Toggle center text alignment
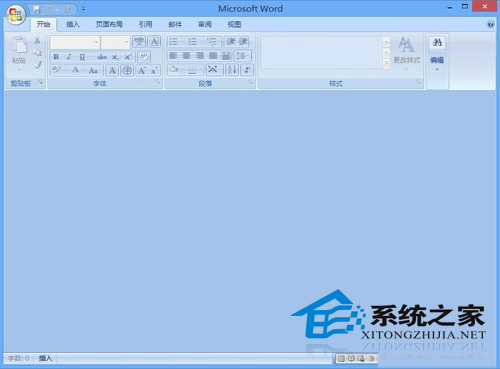Image resolution: width=500 pixels, height=369 pixels. point(186,56)
